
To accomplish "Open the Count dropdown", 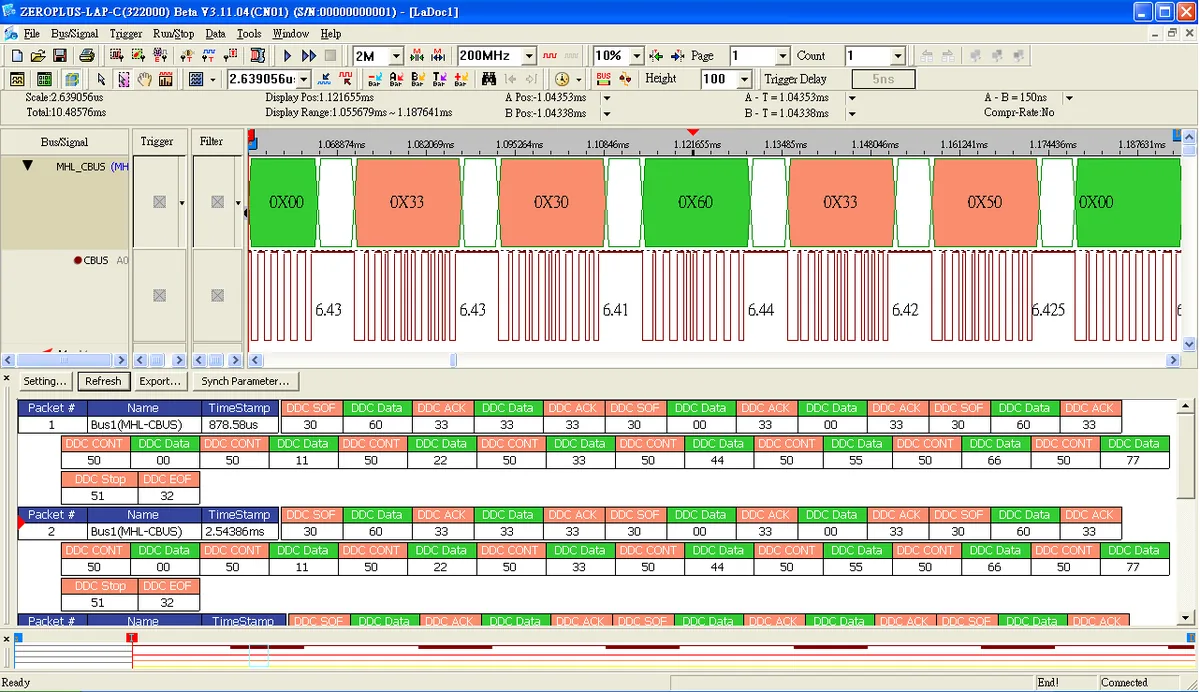I will click(x=898, y=56).
